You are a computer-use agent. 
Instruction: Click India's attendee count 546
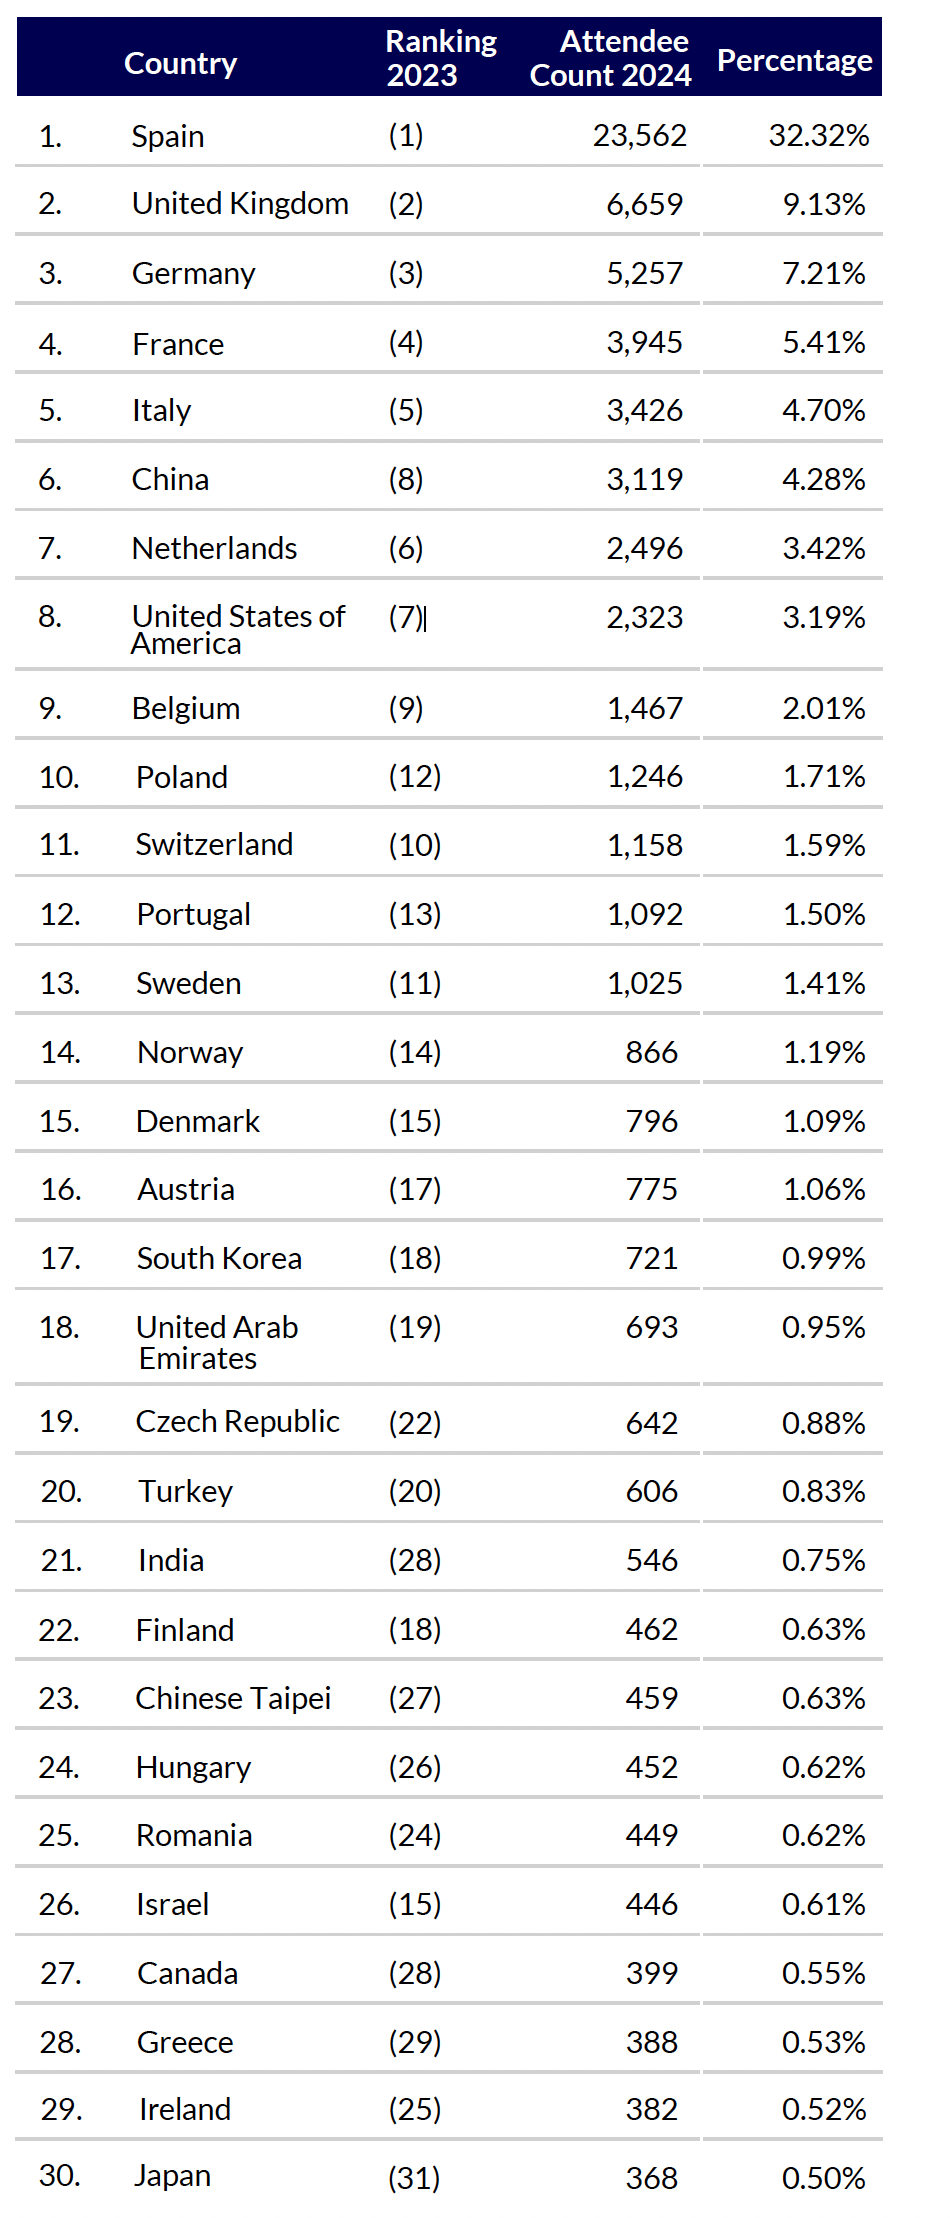click(651, 1560)
